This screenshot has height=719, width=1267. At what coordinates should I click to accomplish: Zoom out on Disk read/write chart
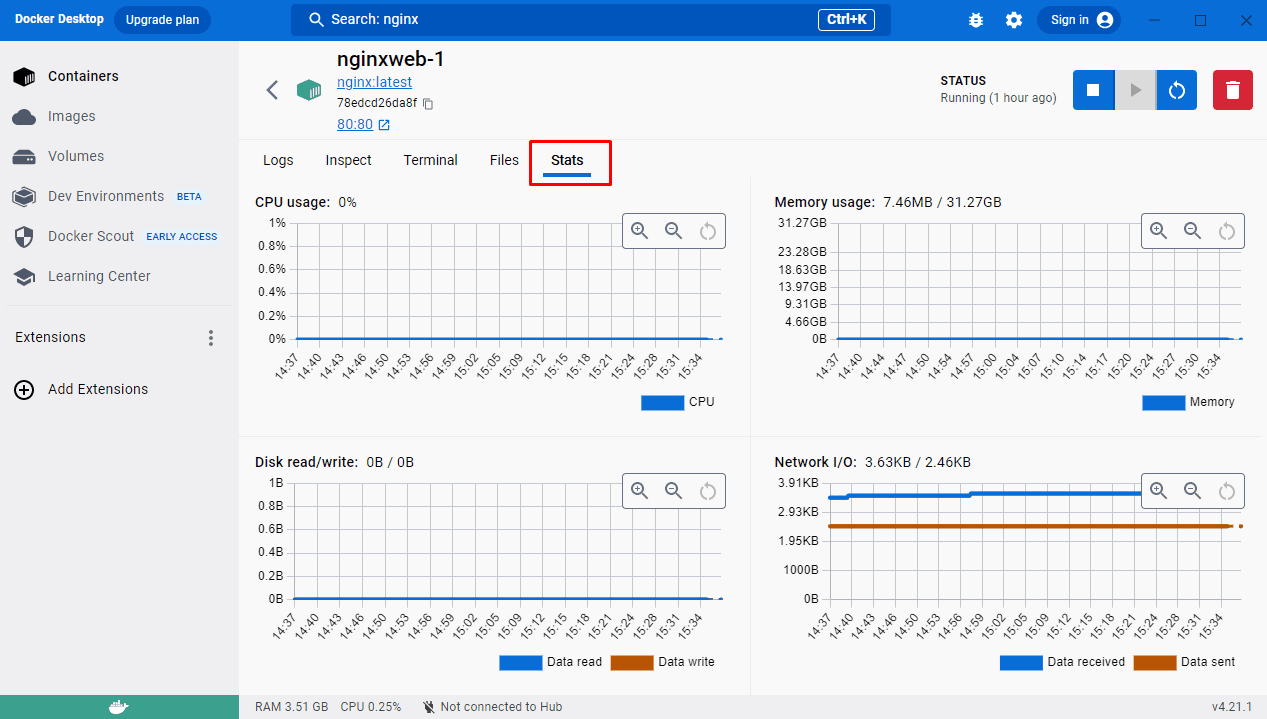[674, 491]
